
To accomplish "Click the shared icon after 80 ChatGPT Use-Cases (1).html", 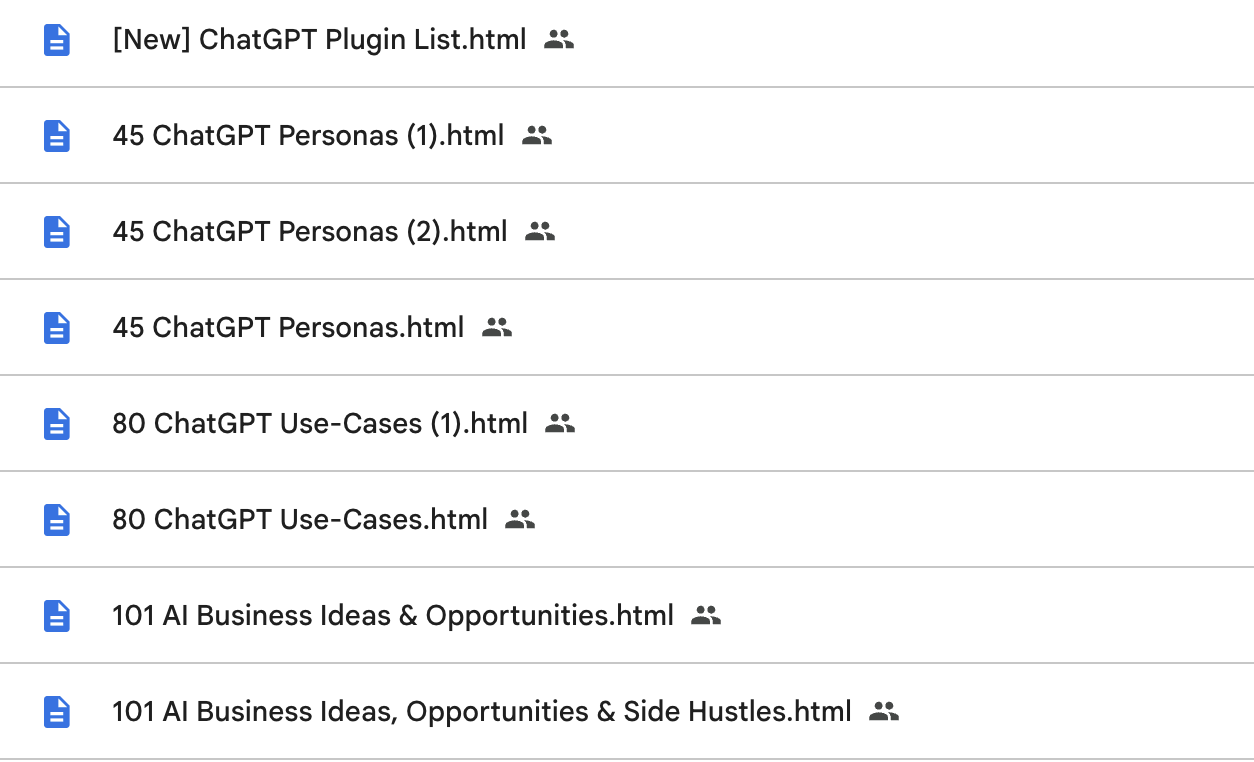I will pos(560,424).
